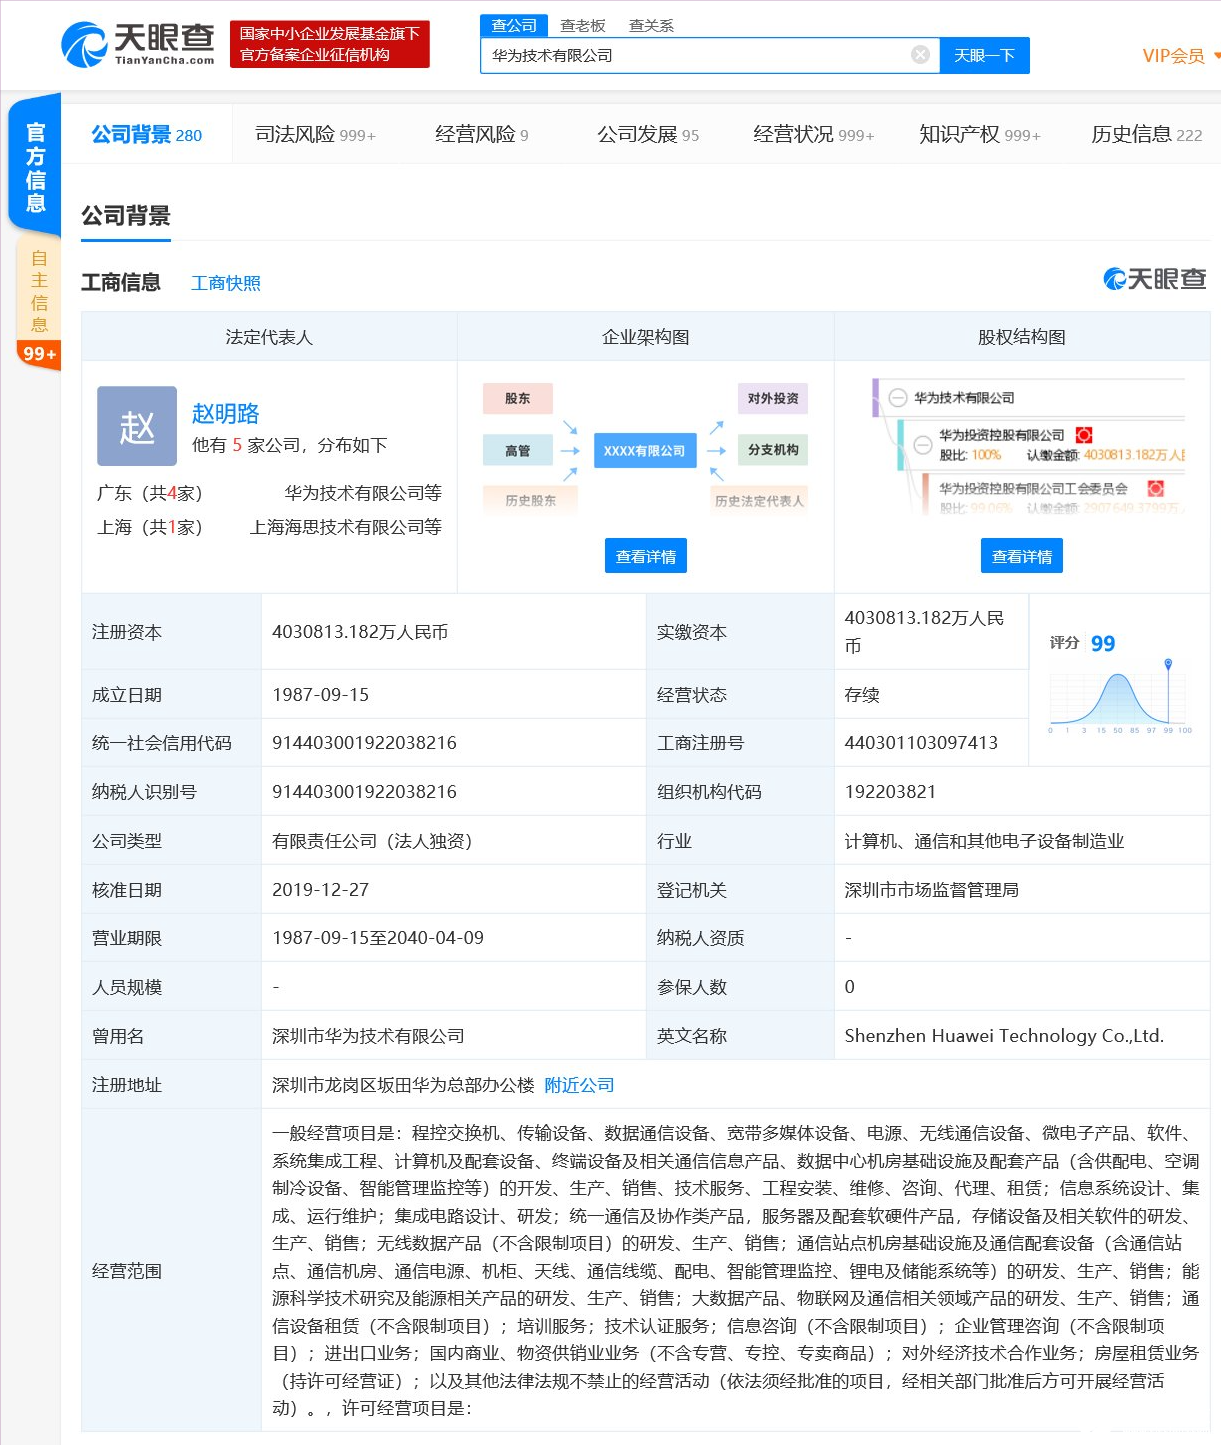This screenshot has width=1221, height=1445.
Task: Open the VIP会员 dropdown arrow
Action: tap(1216, 55)
